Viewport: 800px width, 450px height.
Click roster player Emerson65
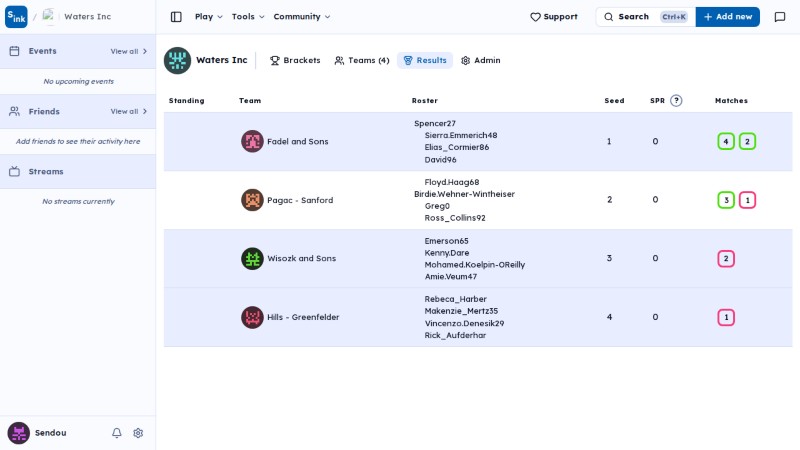point(446,241)
